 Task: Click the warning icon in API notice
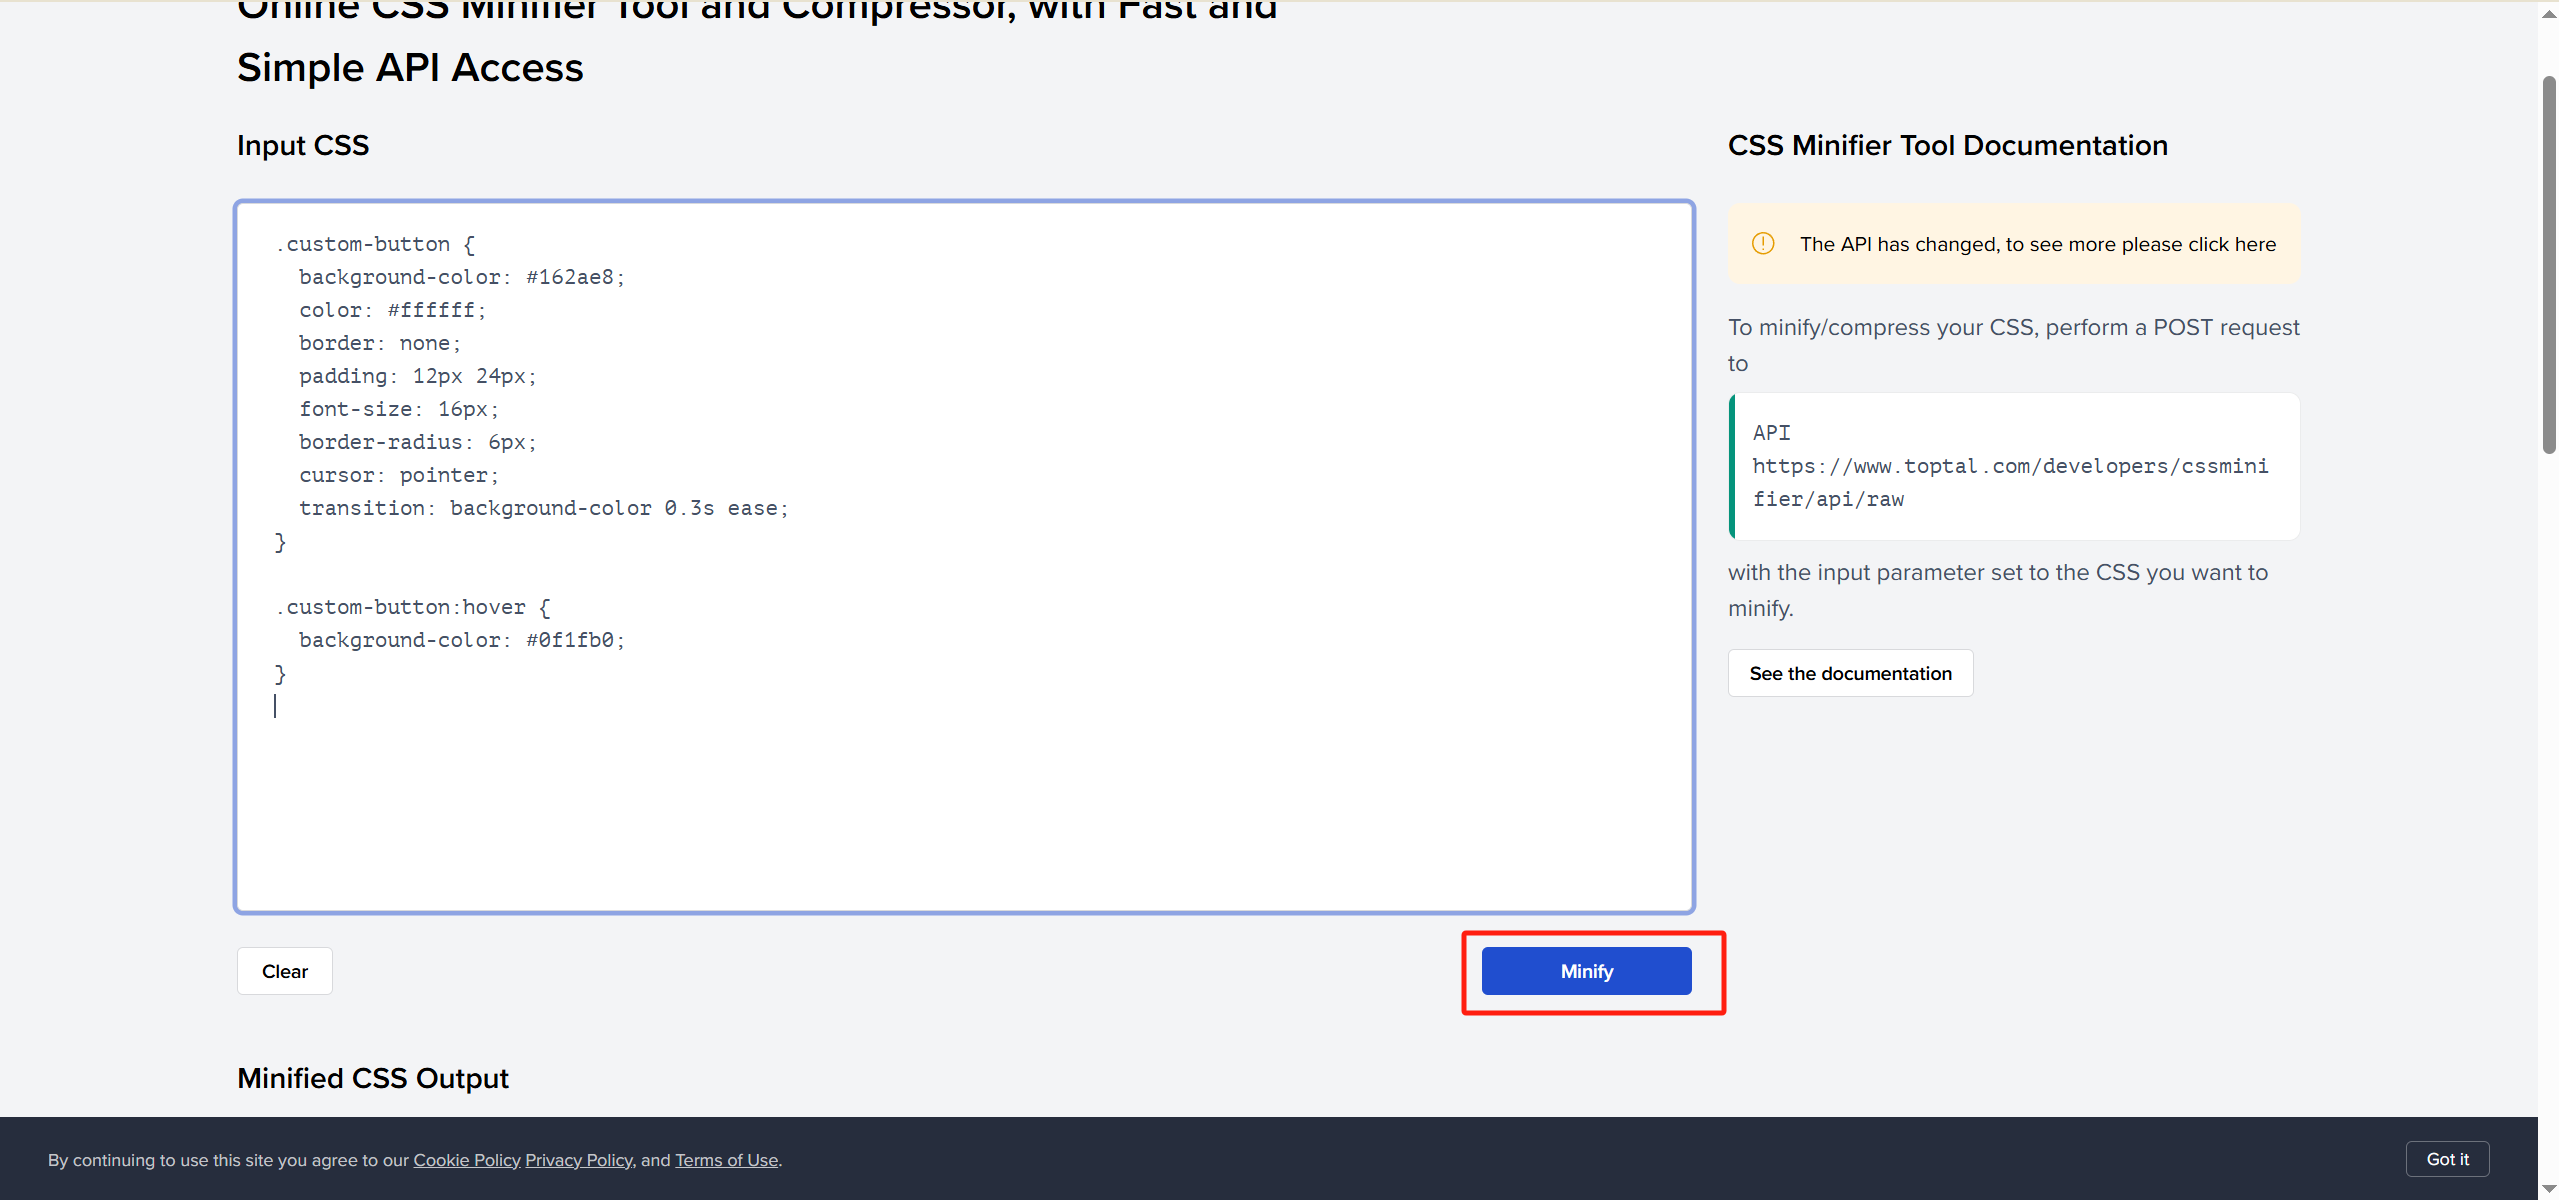(x=1763, y=244)
